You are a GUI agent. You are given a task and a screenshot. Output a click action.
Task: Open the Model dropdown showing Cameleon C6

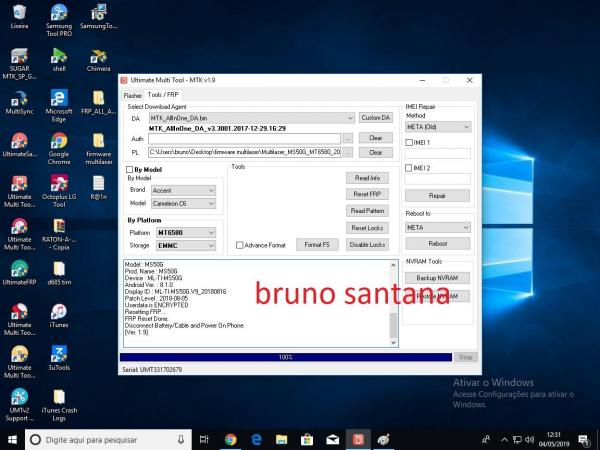(183, 204)
